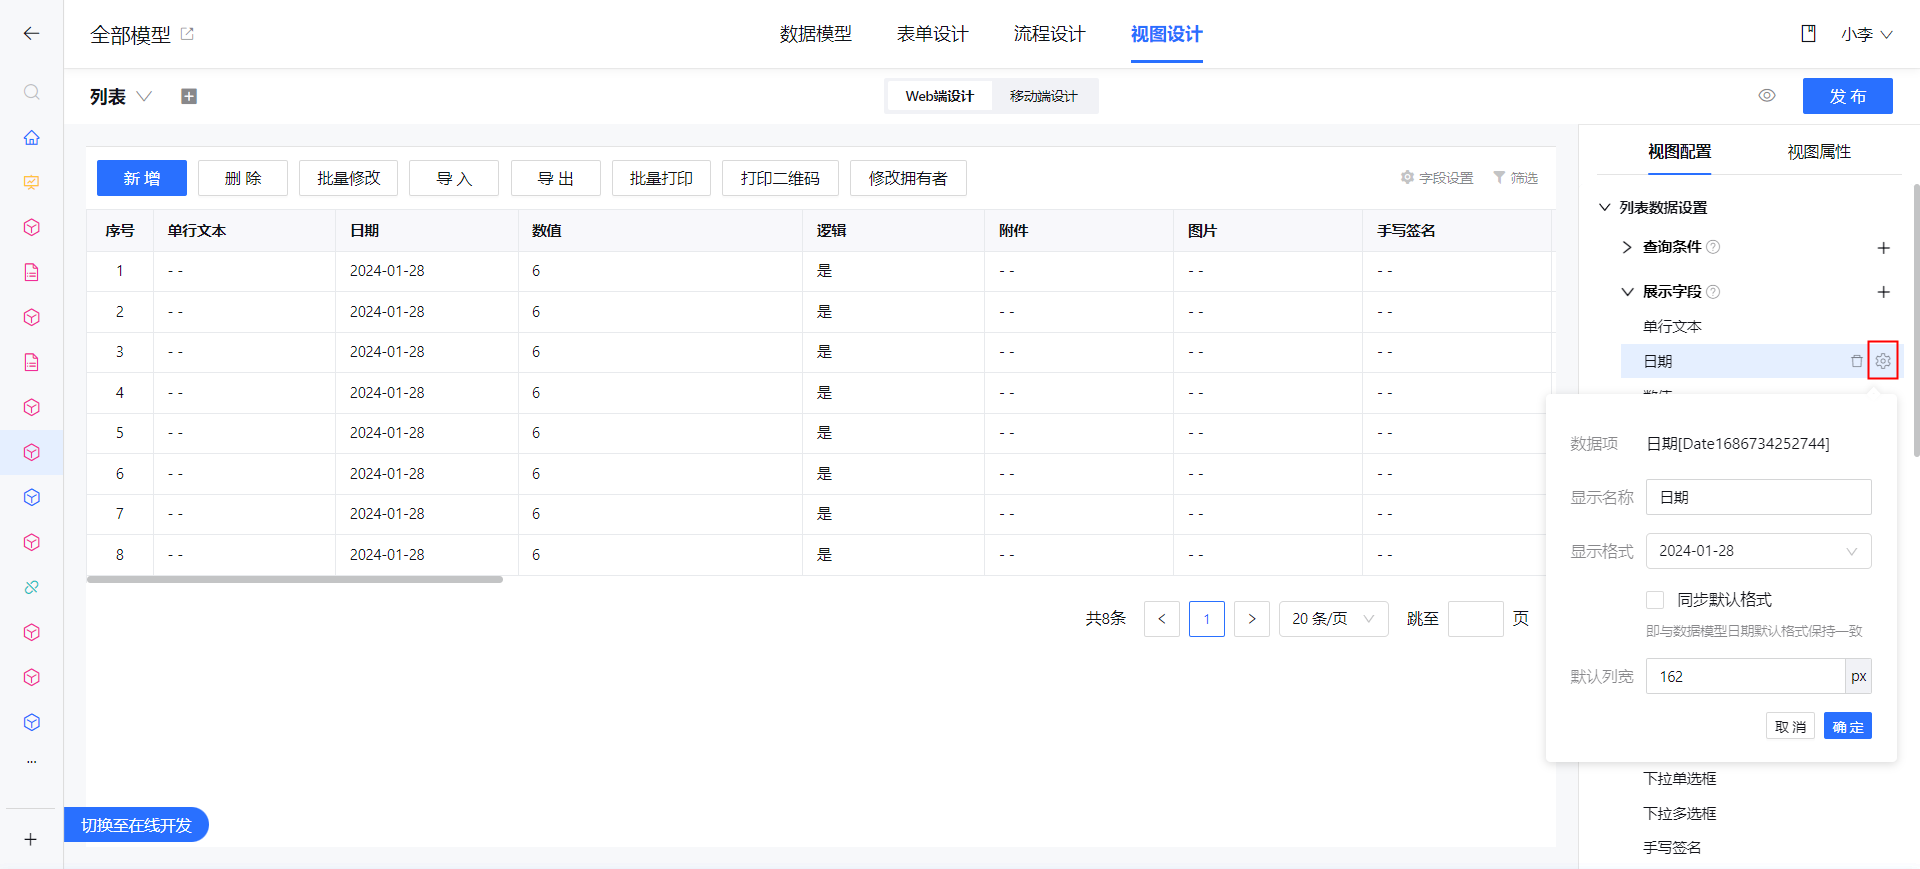
Task: Switch to 流程设计 tab
Action: click(1050, 34)
